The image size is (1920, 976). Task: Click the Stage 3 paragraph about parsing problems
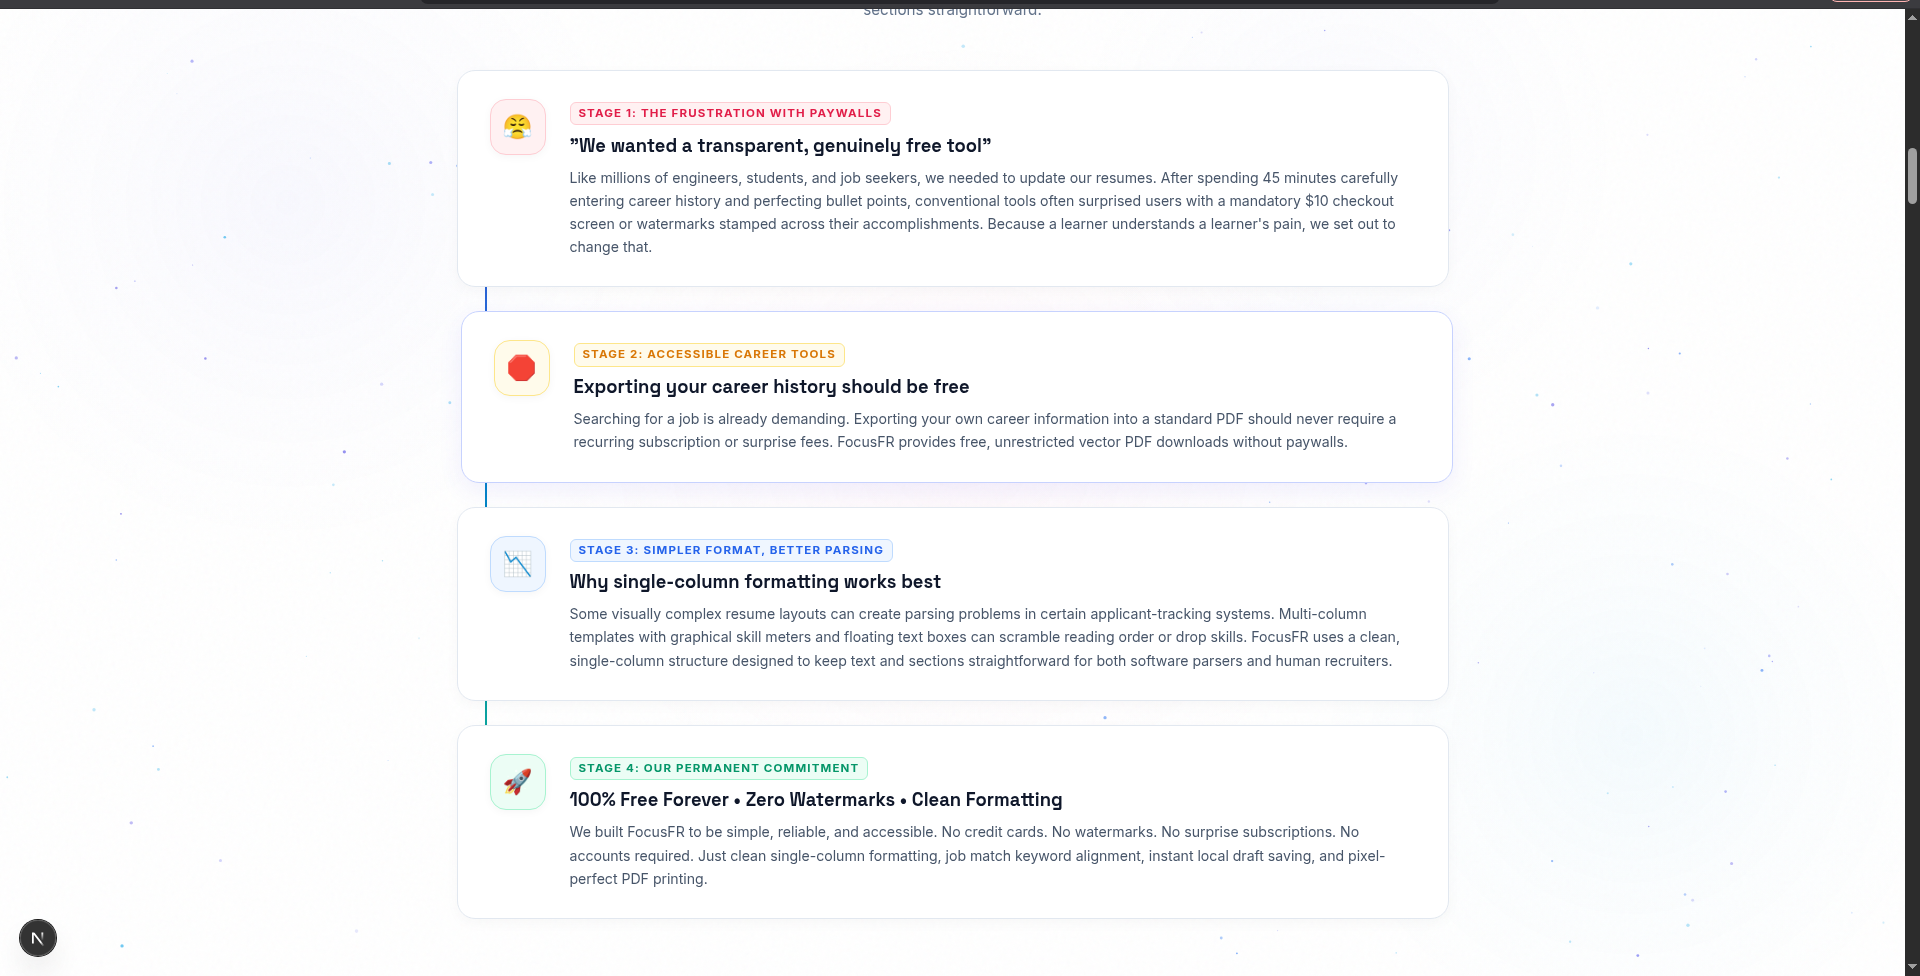[x=985, y=637]
